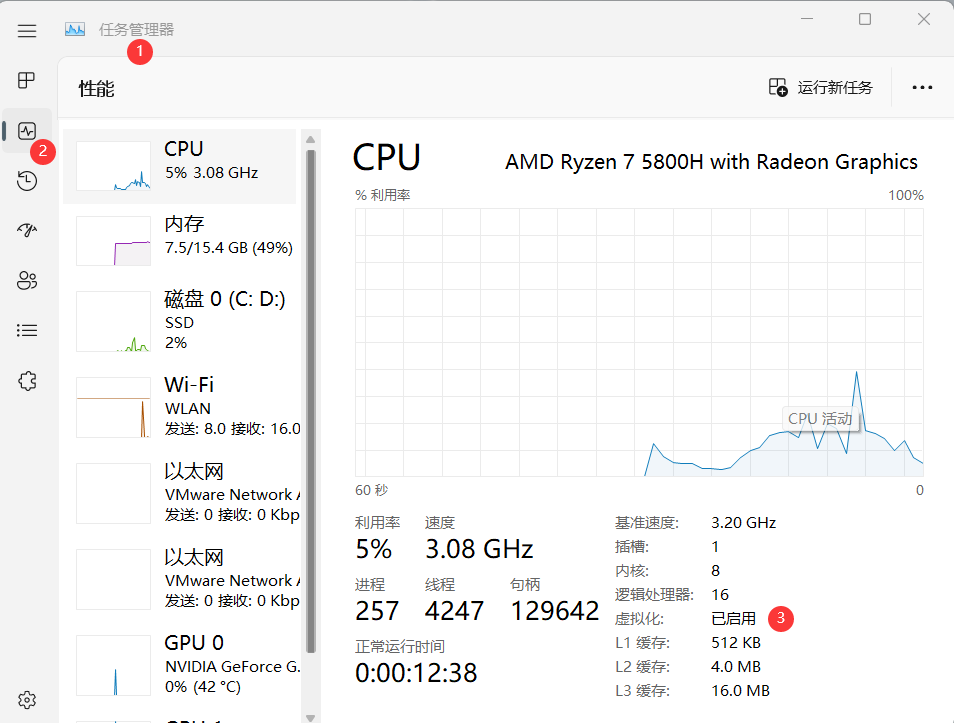Image resolution: width=954 pixels, height=723 pixels.
Task: Click the GPU 0 mini graph thumbnail
Action: (113, 665)
